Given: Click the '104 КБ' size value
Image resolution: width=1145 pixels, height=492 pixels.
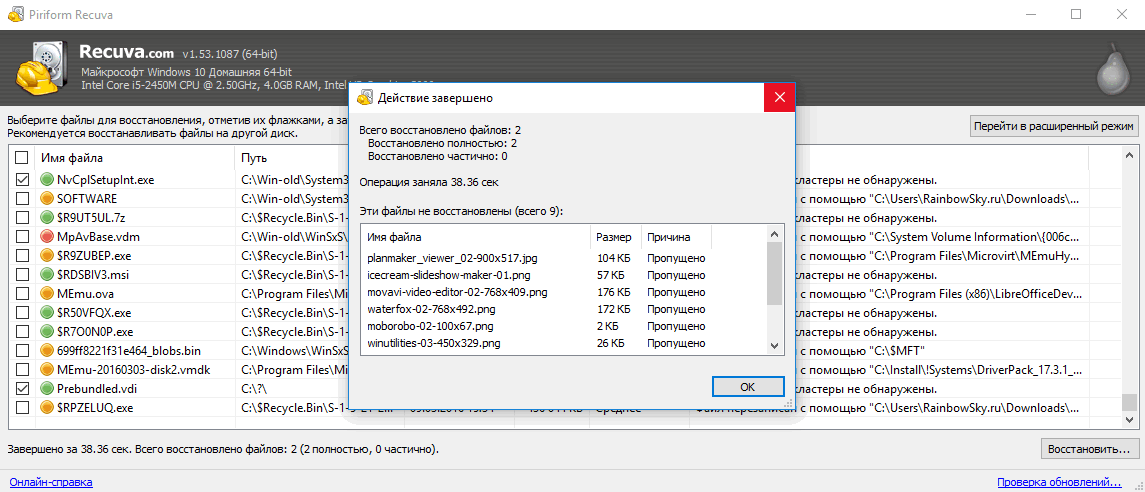Looking at the screenshot, I should [613, 258].
